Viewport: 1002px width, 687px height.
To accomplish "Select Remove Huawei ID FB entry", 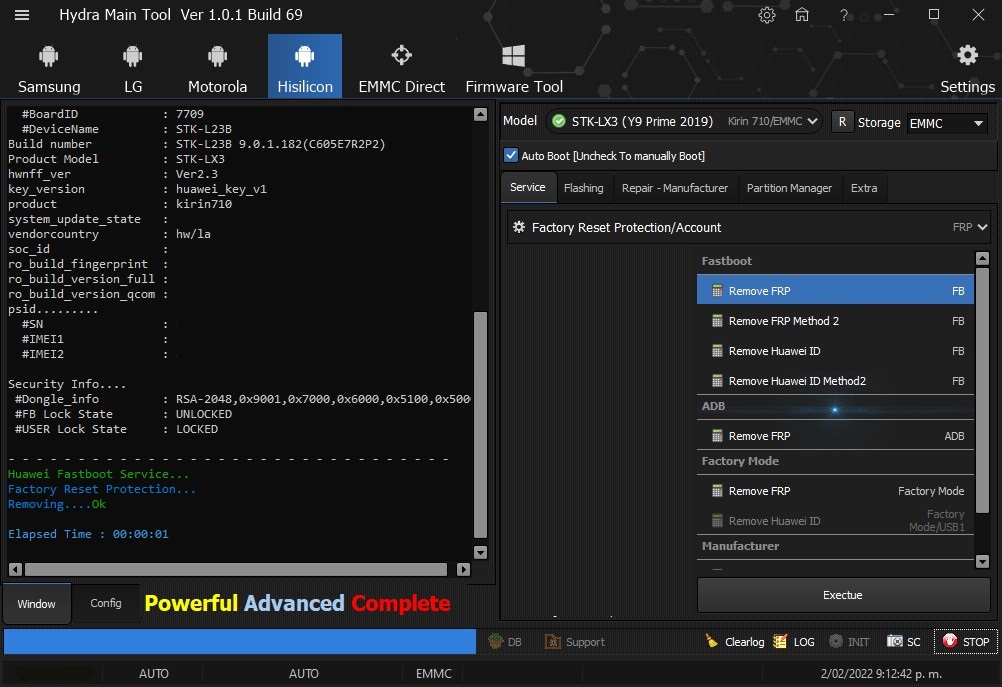I will point(835,351).
